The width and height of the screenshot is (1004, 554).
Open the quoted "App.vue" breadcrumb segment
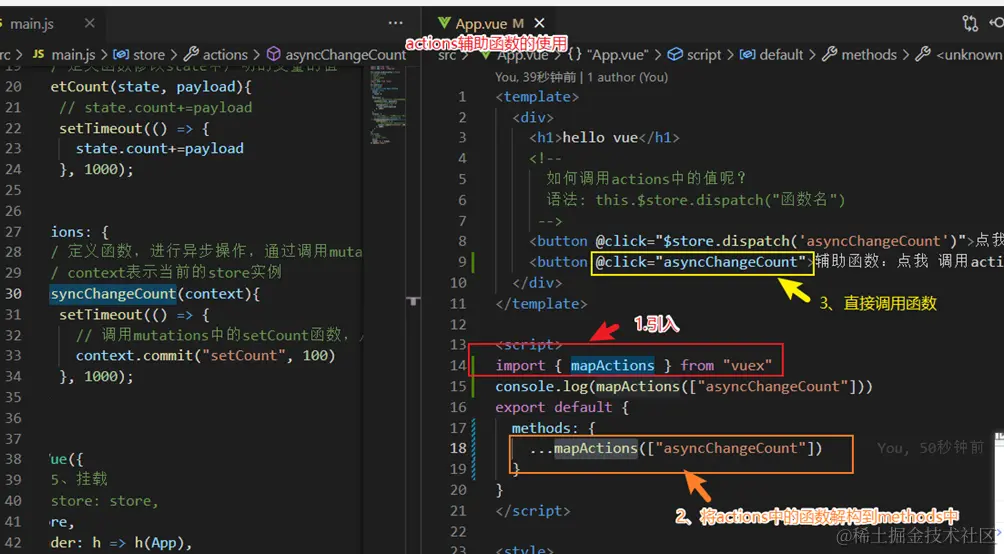tap(617, 55)
